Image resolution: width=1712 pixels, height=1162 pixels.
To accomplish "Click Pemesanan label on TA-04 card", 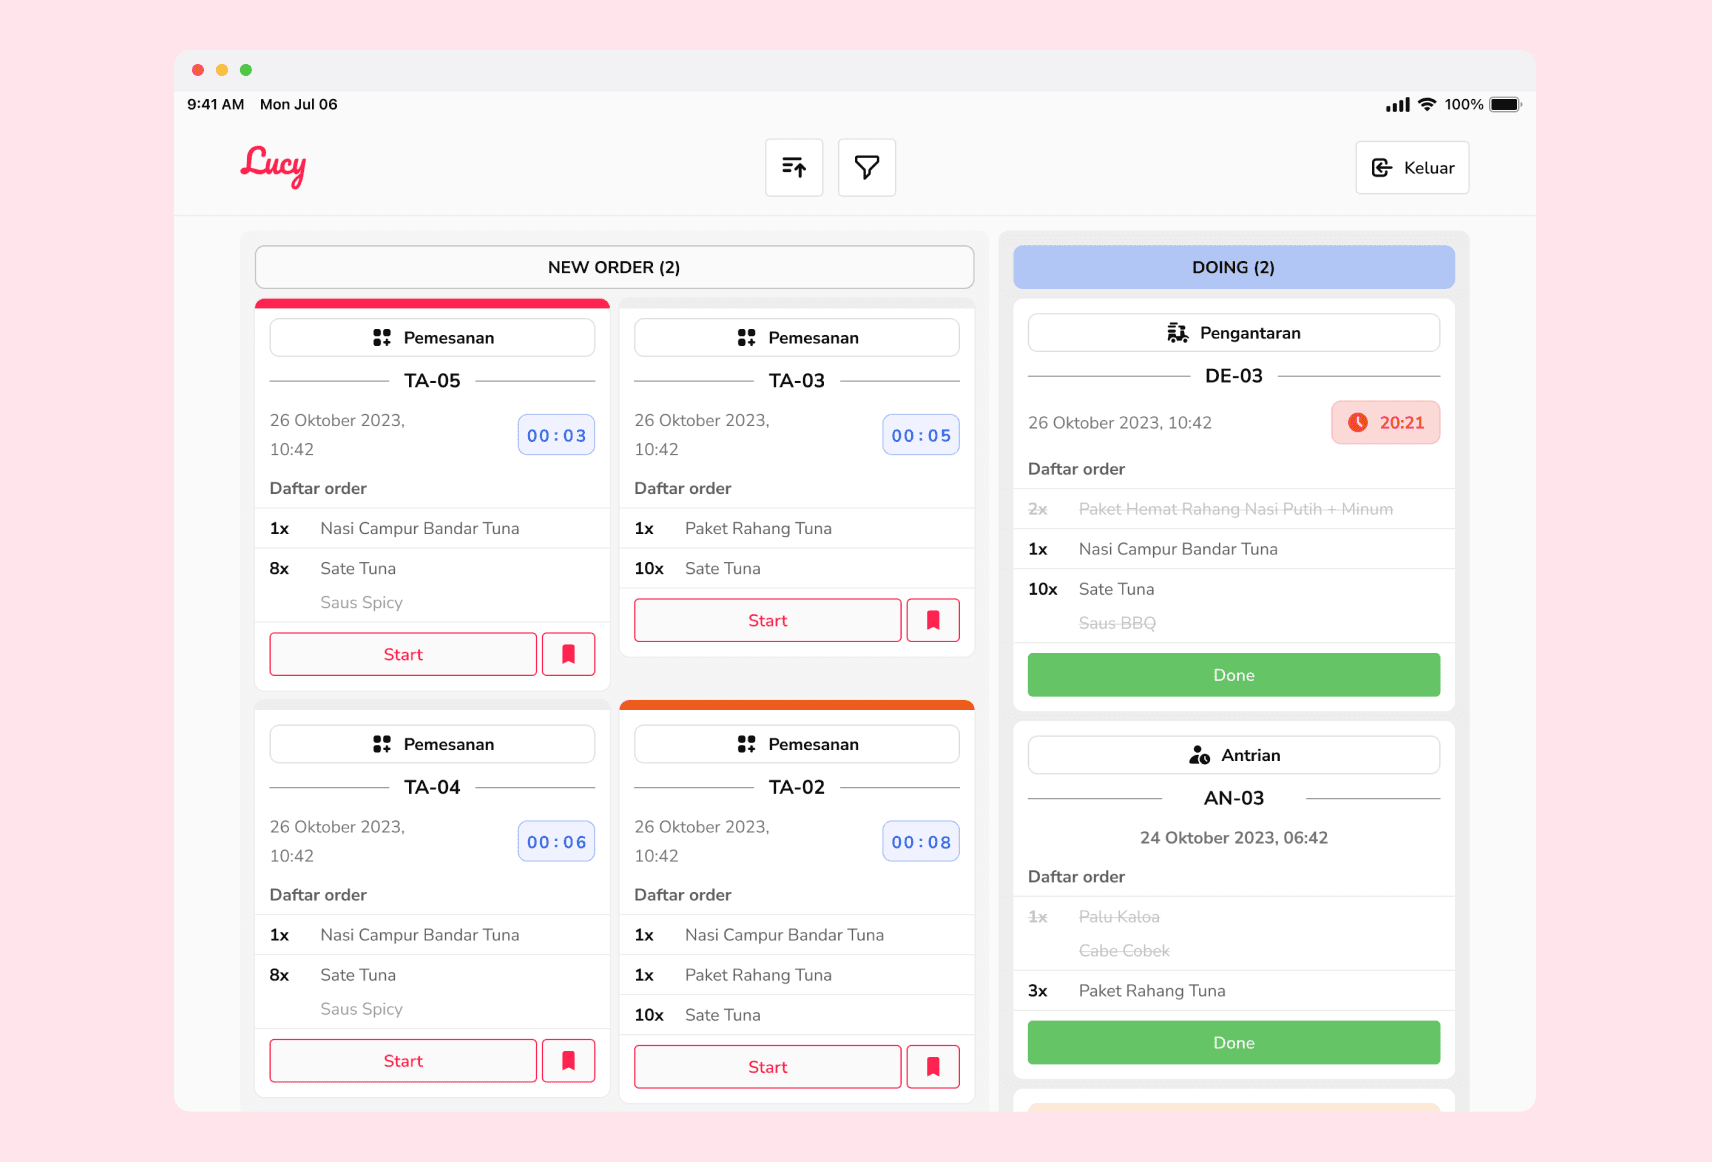I will pyautogui.click(x=432, y=744).
